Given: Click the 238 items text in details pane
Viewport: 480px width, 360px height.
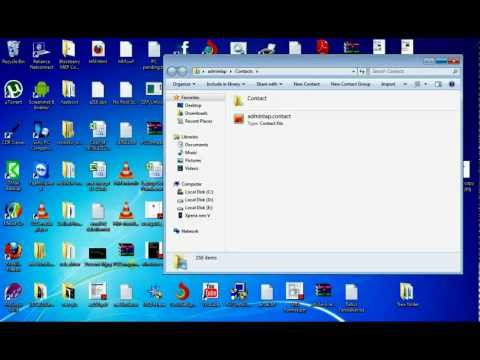Looking at the screenshot, I should (x=206, y=258).
